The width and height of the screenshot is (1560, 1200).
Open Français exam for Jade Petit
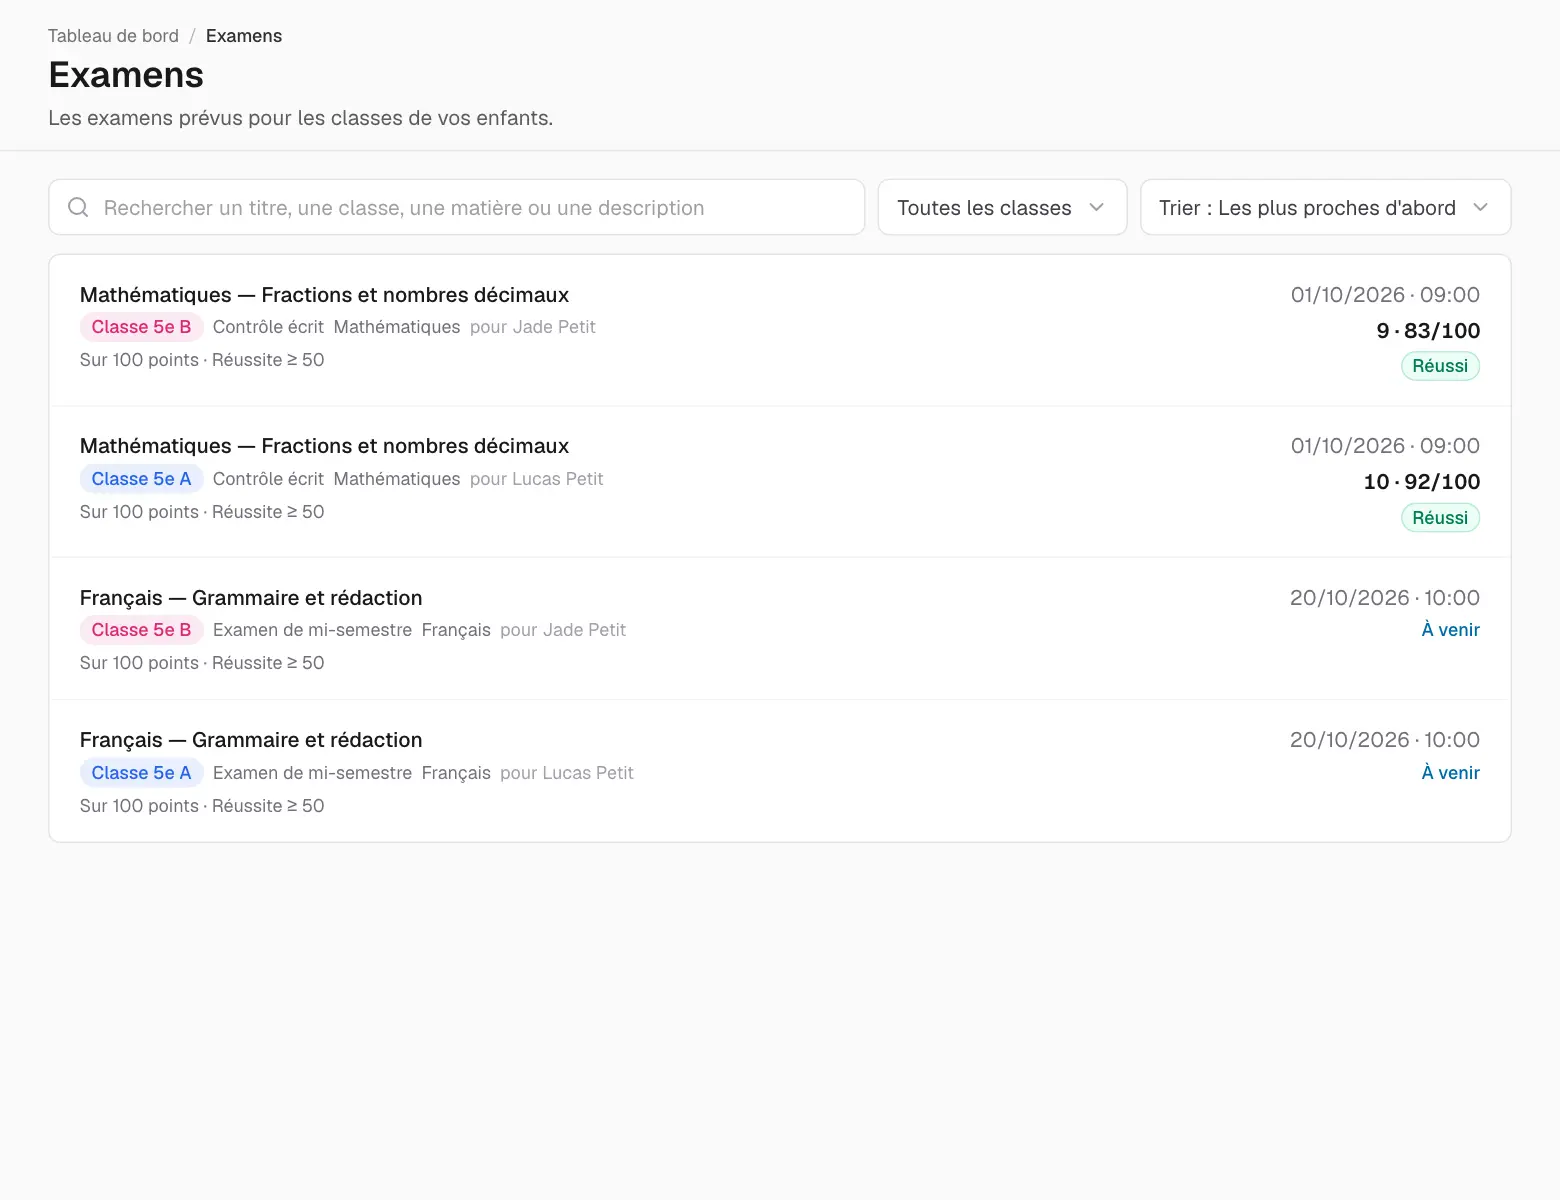point(780,629)
